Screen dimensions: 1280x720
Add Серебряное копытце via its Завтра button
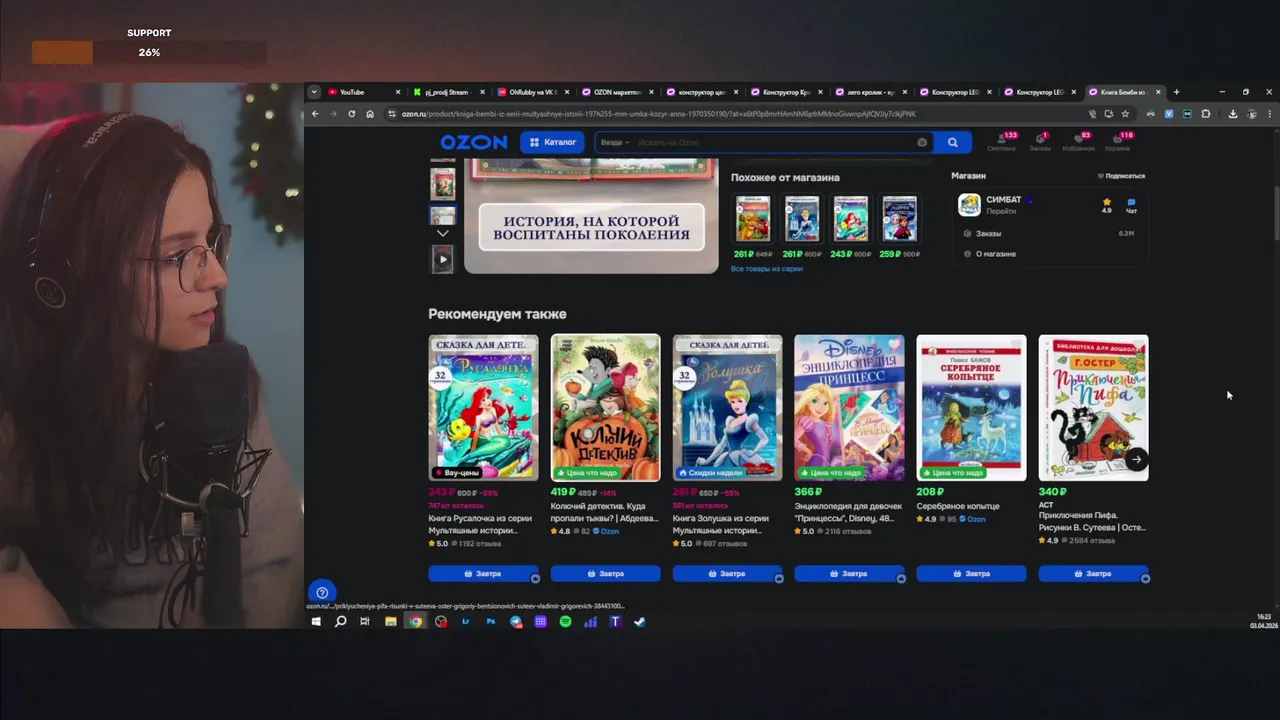tap(971, 574)
